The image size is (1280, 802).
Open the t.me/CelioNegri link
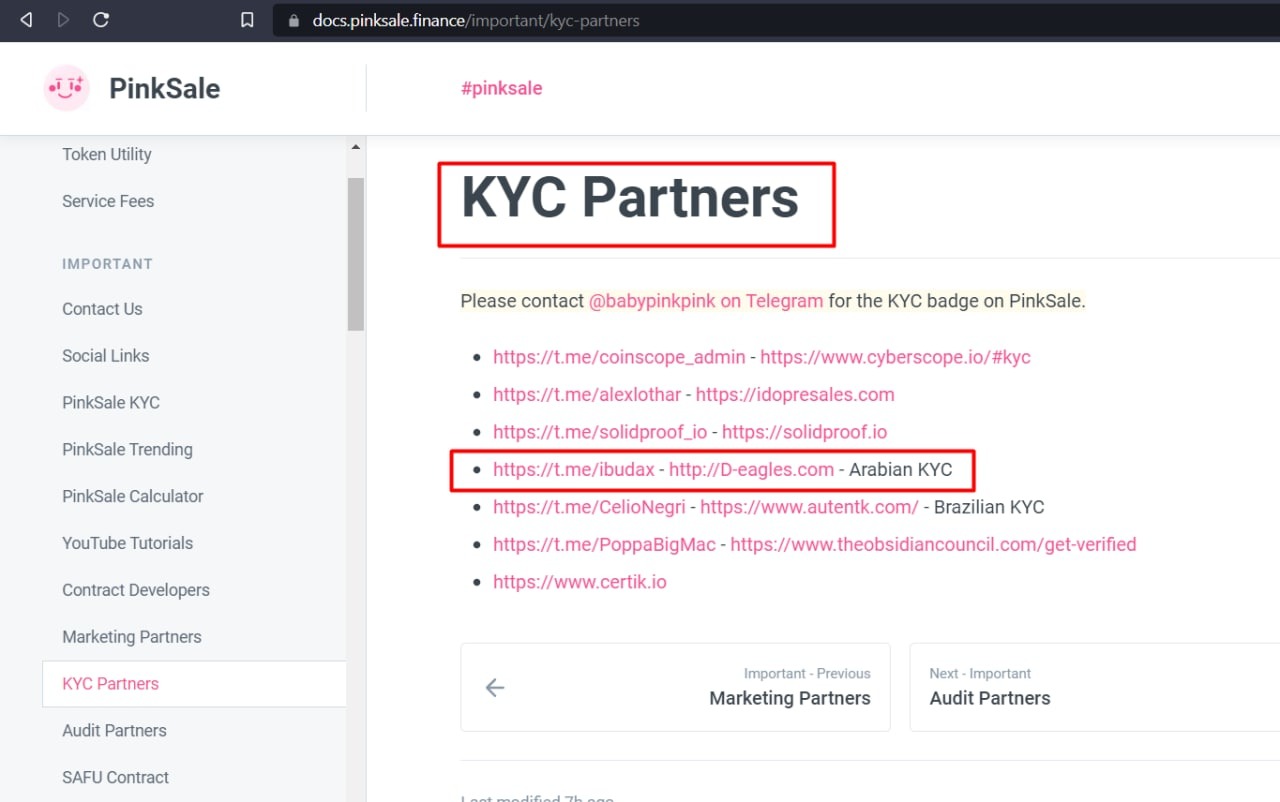[589, 507]
